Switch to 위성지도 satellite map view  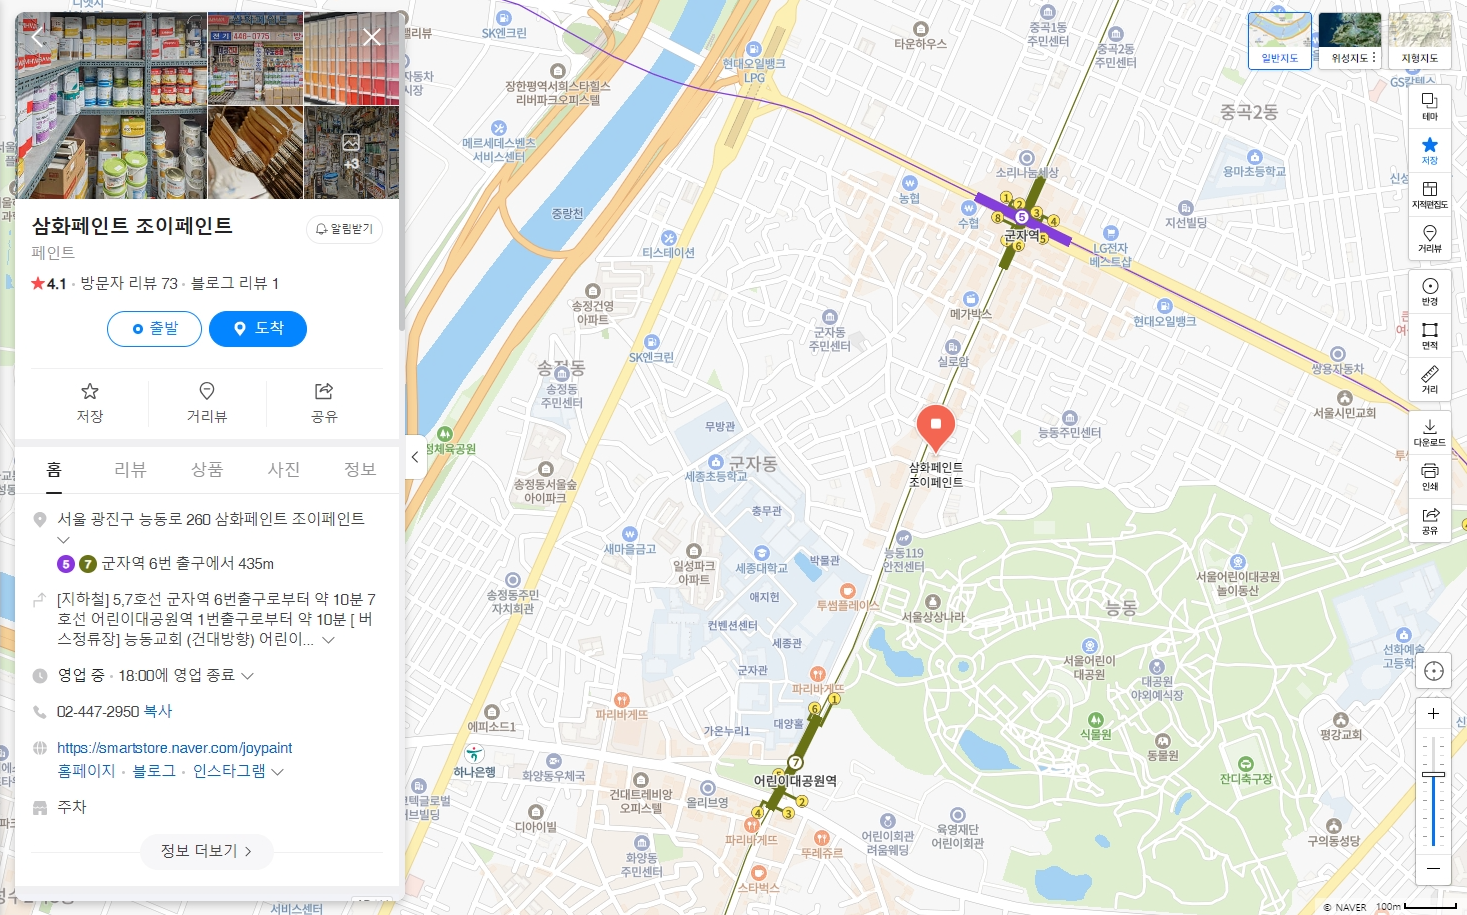click(1349, 41)
